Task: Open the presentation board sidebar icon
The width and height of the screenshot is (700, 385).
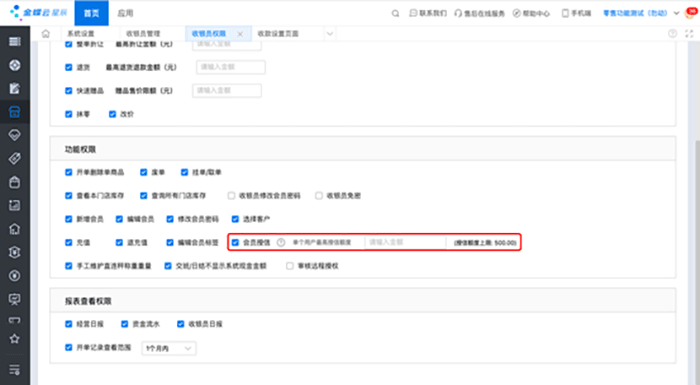Action: click(14, 299)
